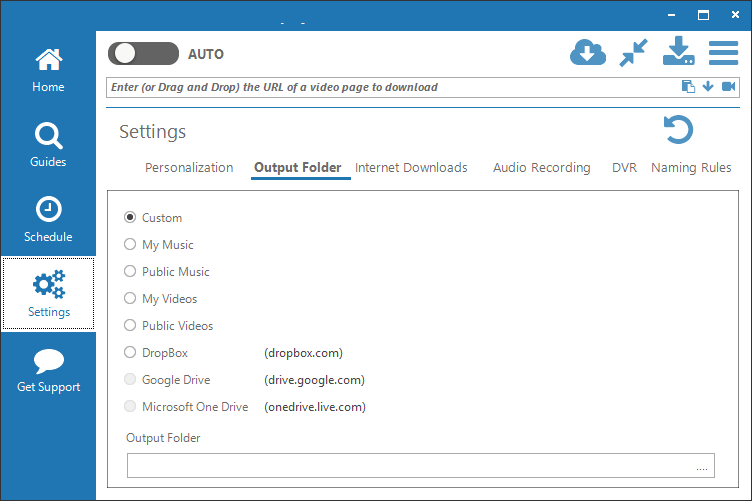
Task: Select the DropBox radio option
Action: click(x=130, y=352)
